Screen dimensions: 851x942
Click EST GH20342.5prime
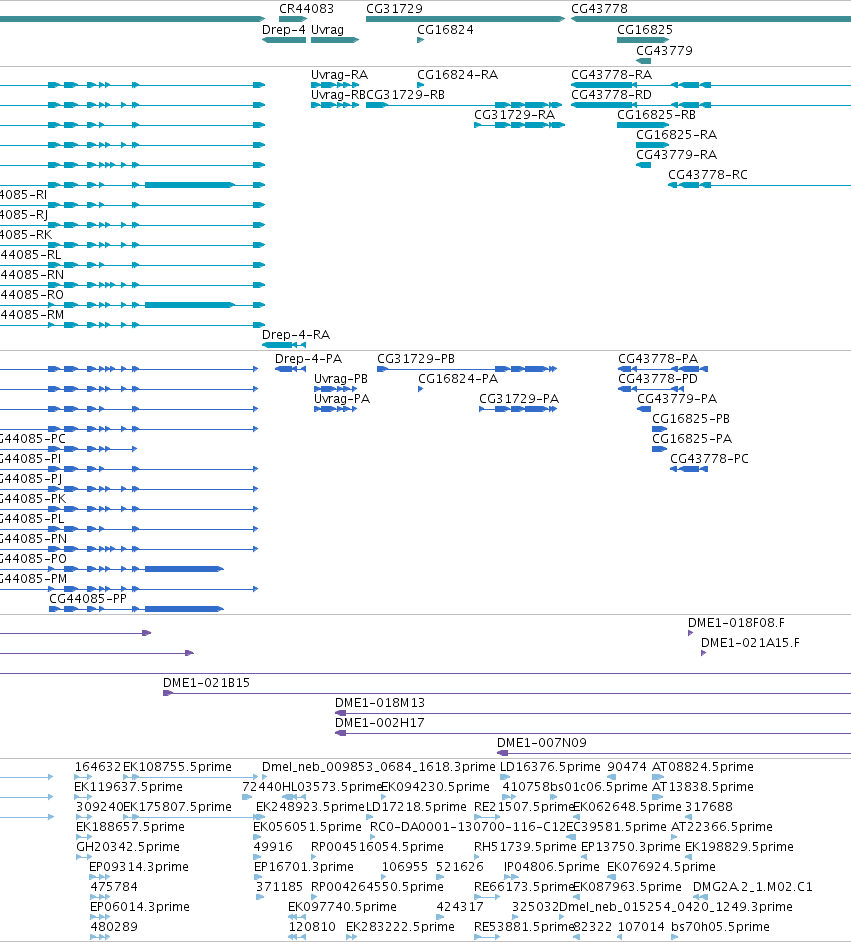click(128, 847)
